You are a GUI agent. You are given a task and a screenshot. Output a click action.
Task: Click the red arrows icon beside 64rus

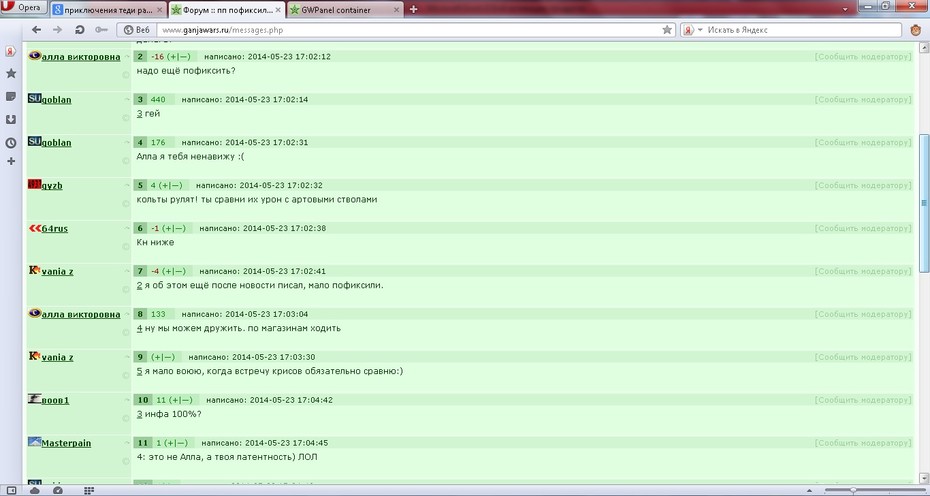point(34,228)
